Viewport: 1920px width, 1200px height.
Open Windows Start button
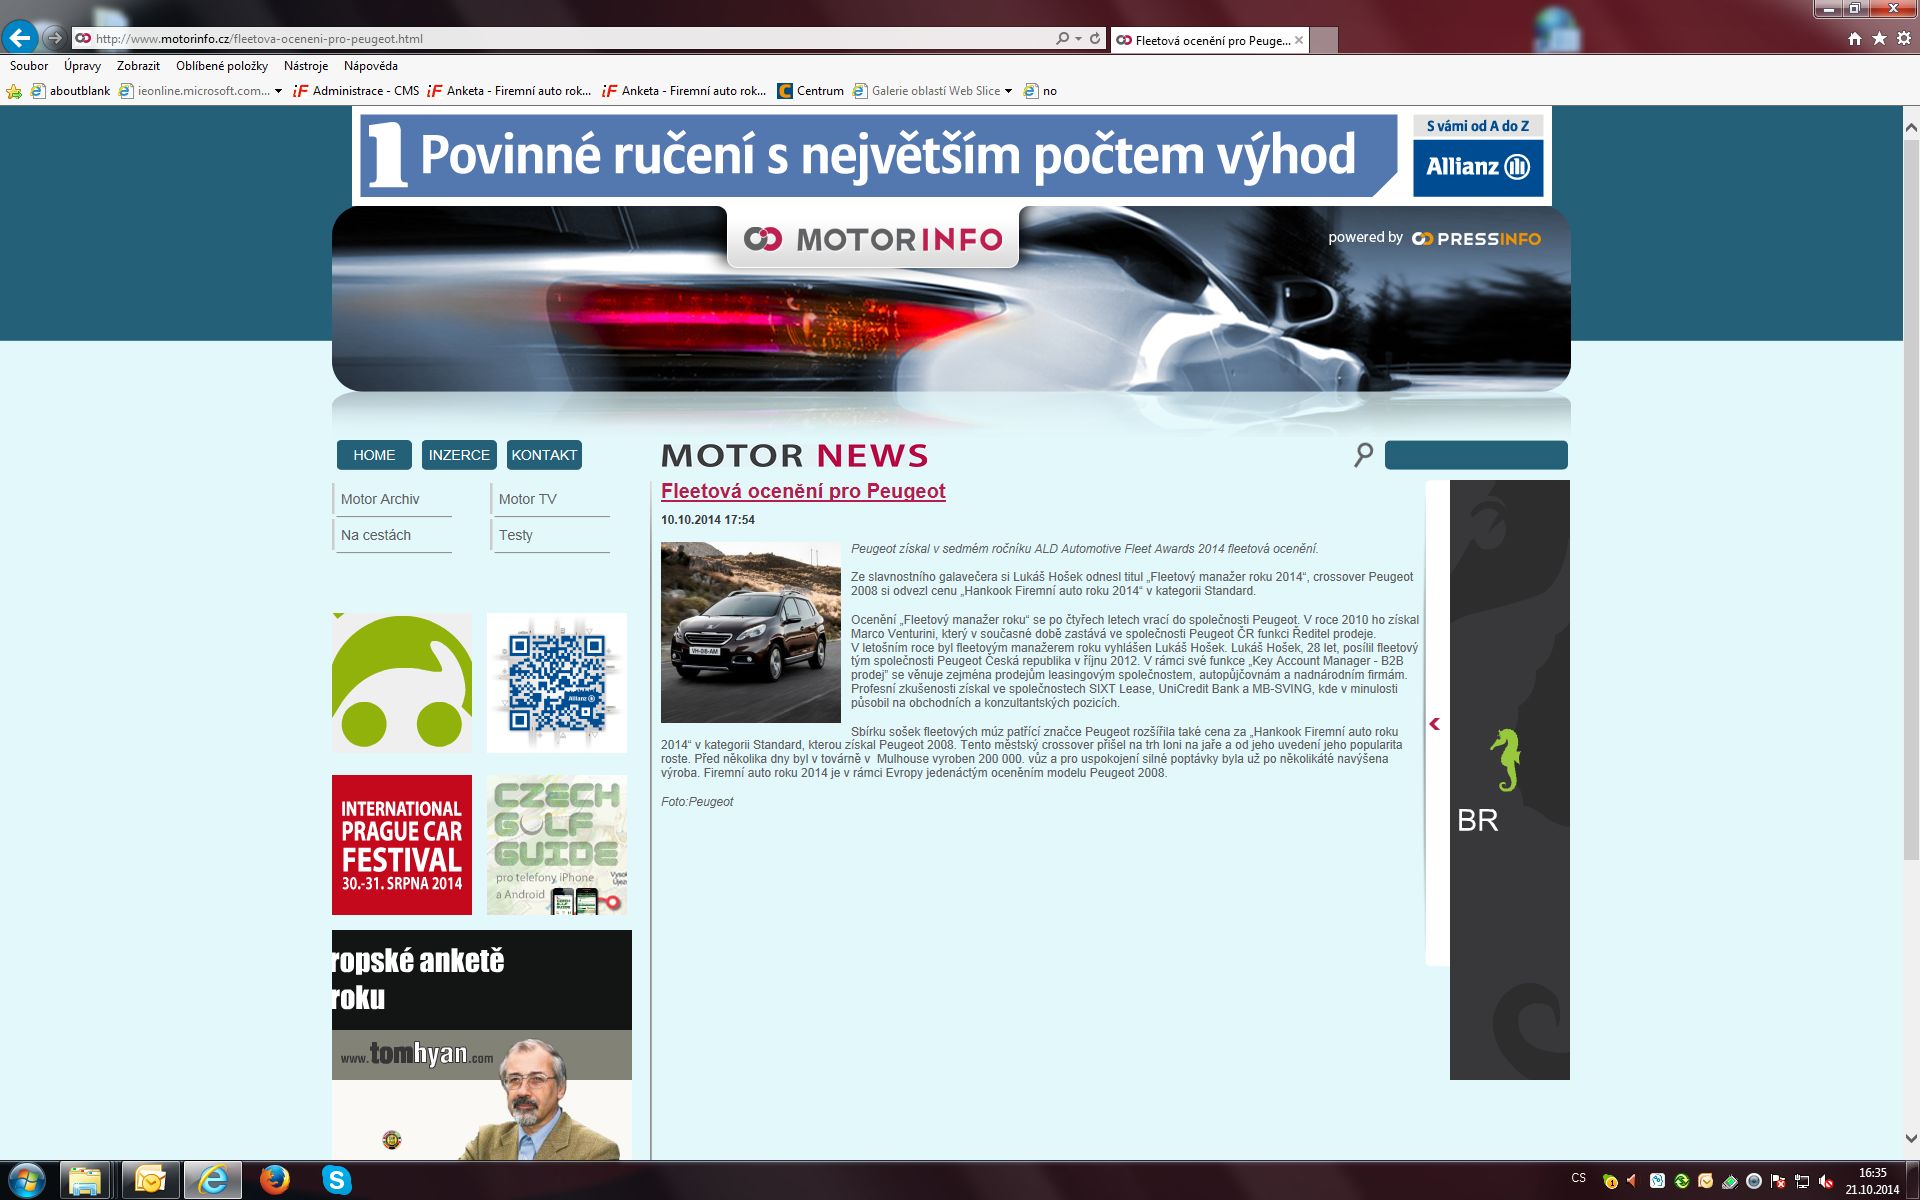point(25,1180)
